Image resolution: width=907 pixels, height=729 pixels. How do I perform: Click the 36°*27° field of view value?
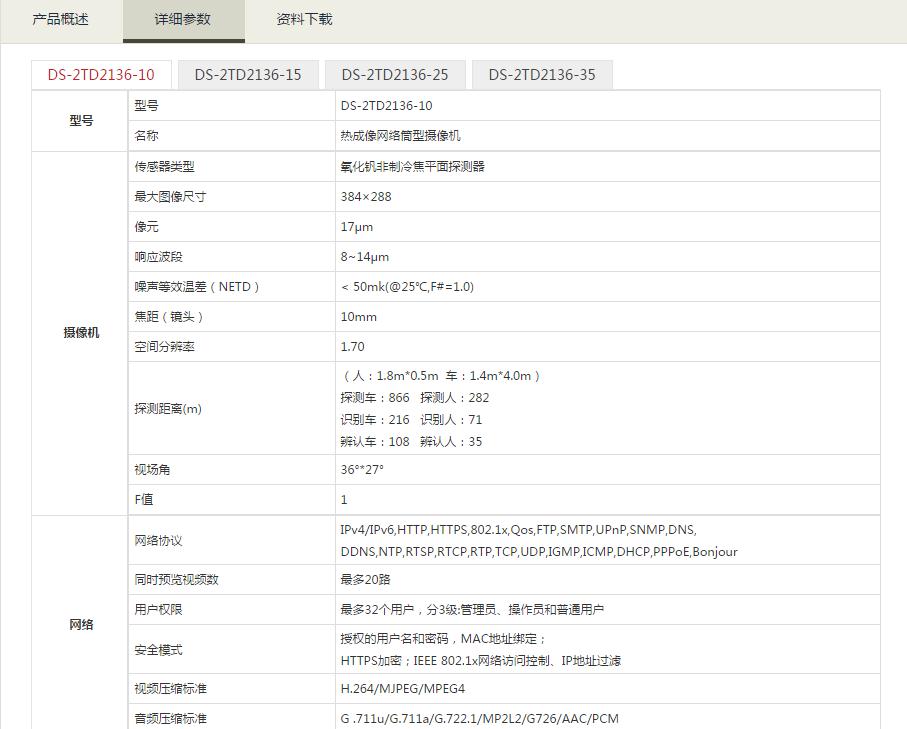coord(362,469)
